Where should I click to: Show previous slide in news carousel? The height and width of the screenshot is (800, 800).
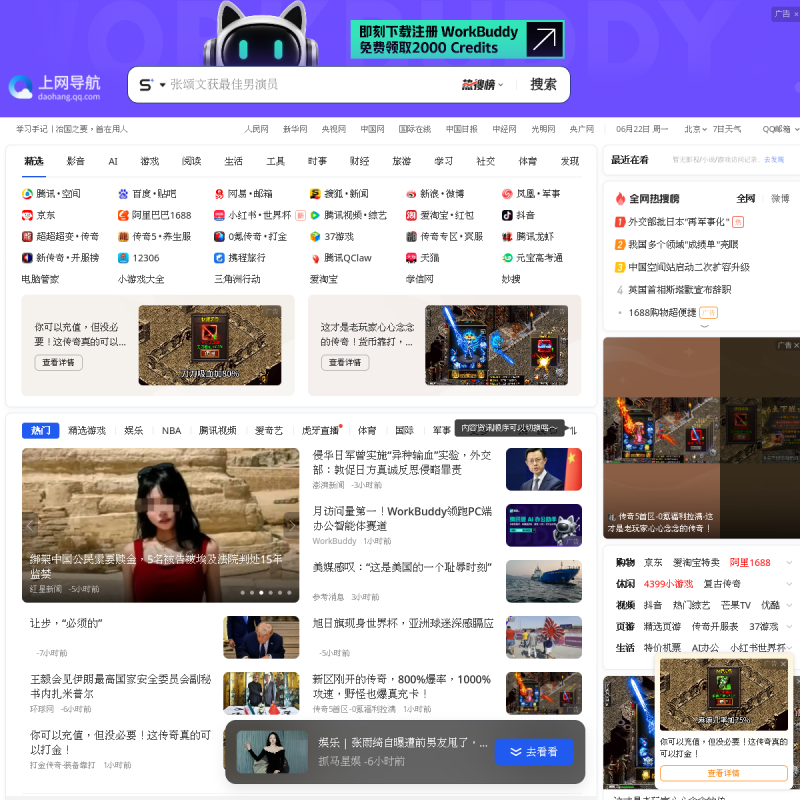(x=30, y=525)
